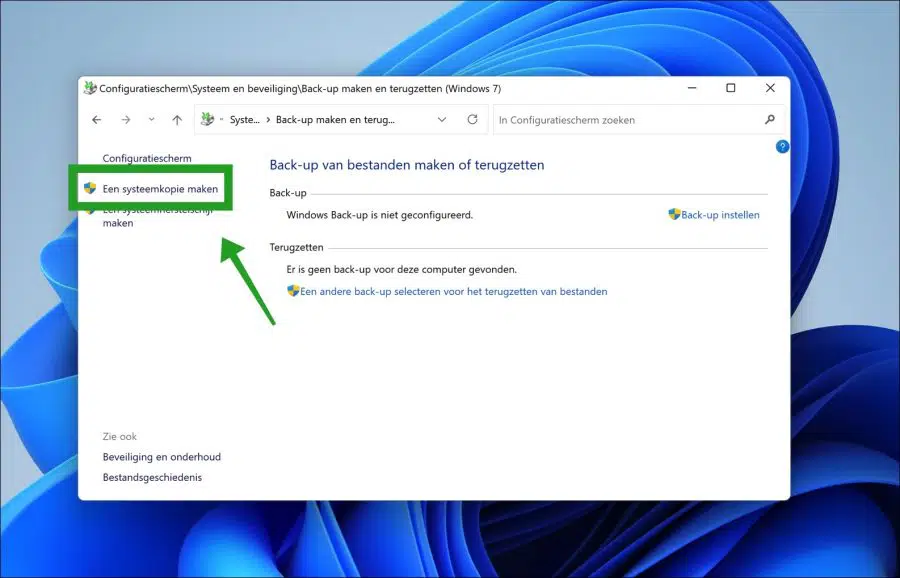Go back with the back arrow
The width and height of the screenshot is (900, 578).
pyautogui.click(x=96, y=120)
